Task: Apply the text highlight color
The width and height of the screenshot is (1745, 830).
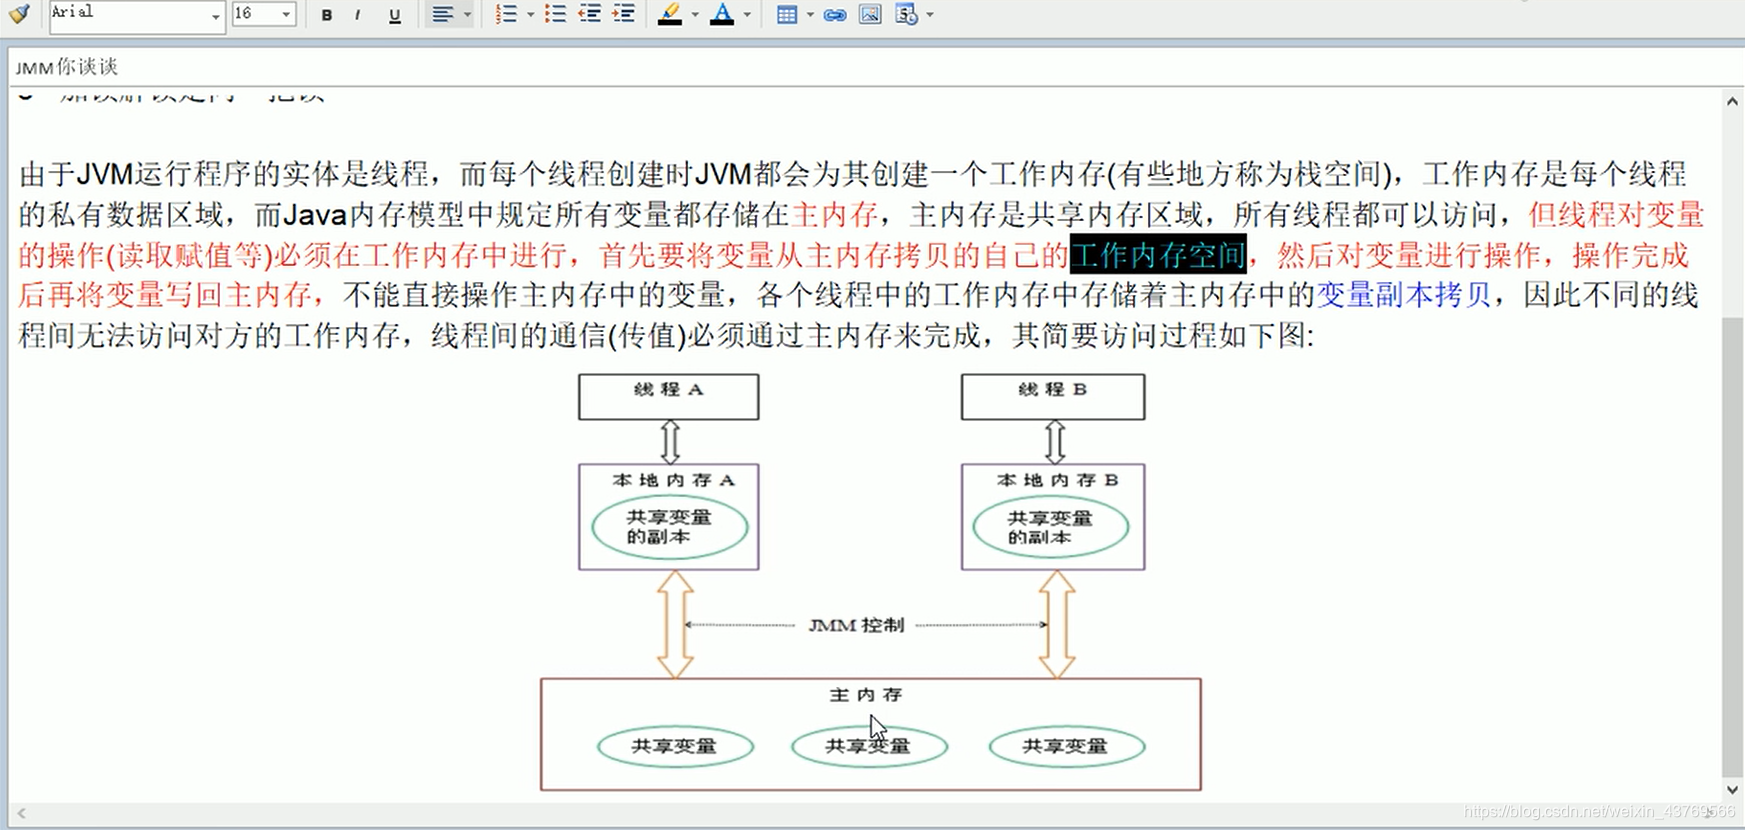Action: [670, 15]
